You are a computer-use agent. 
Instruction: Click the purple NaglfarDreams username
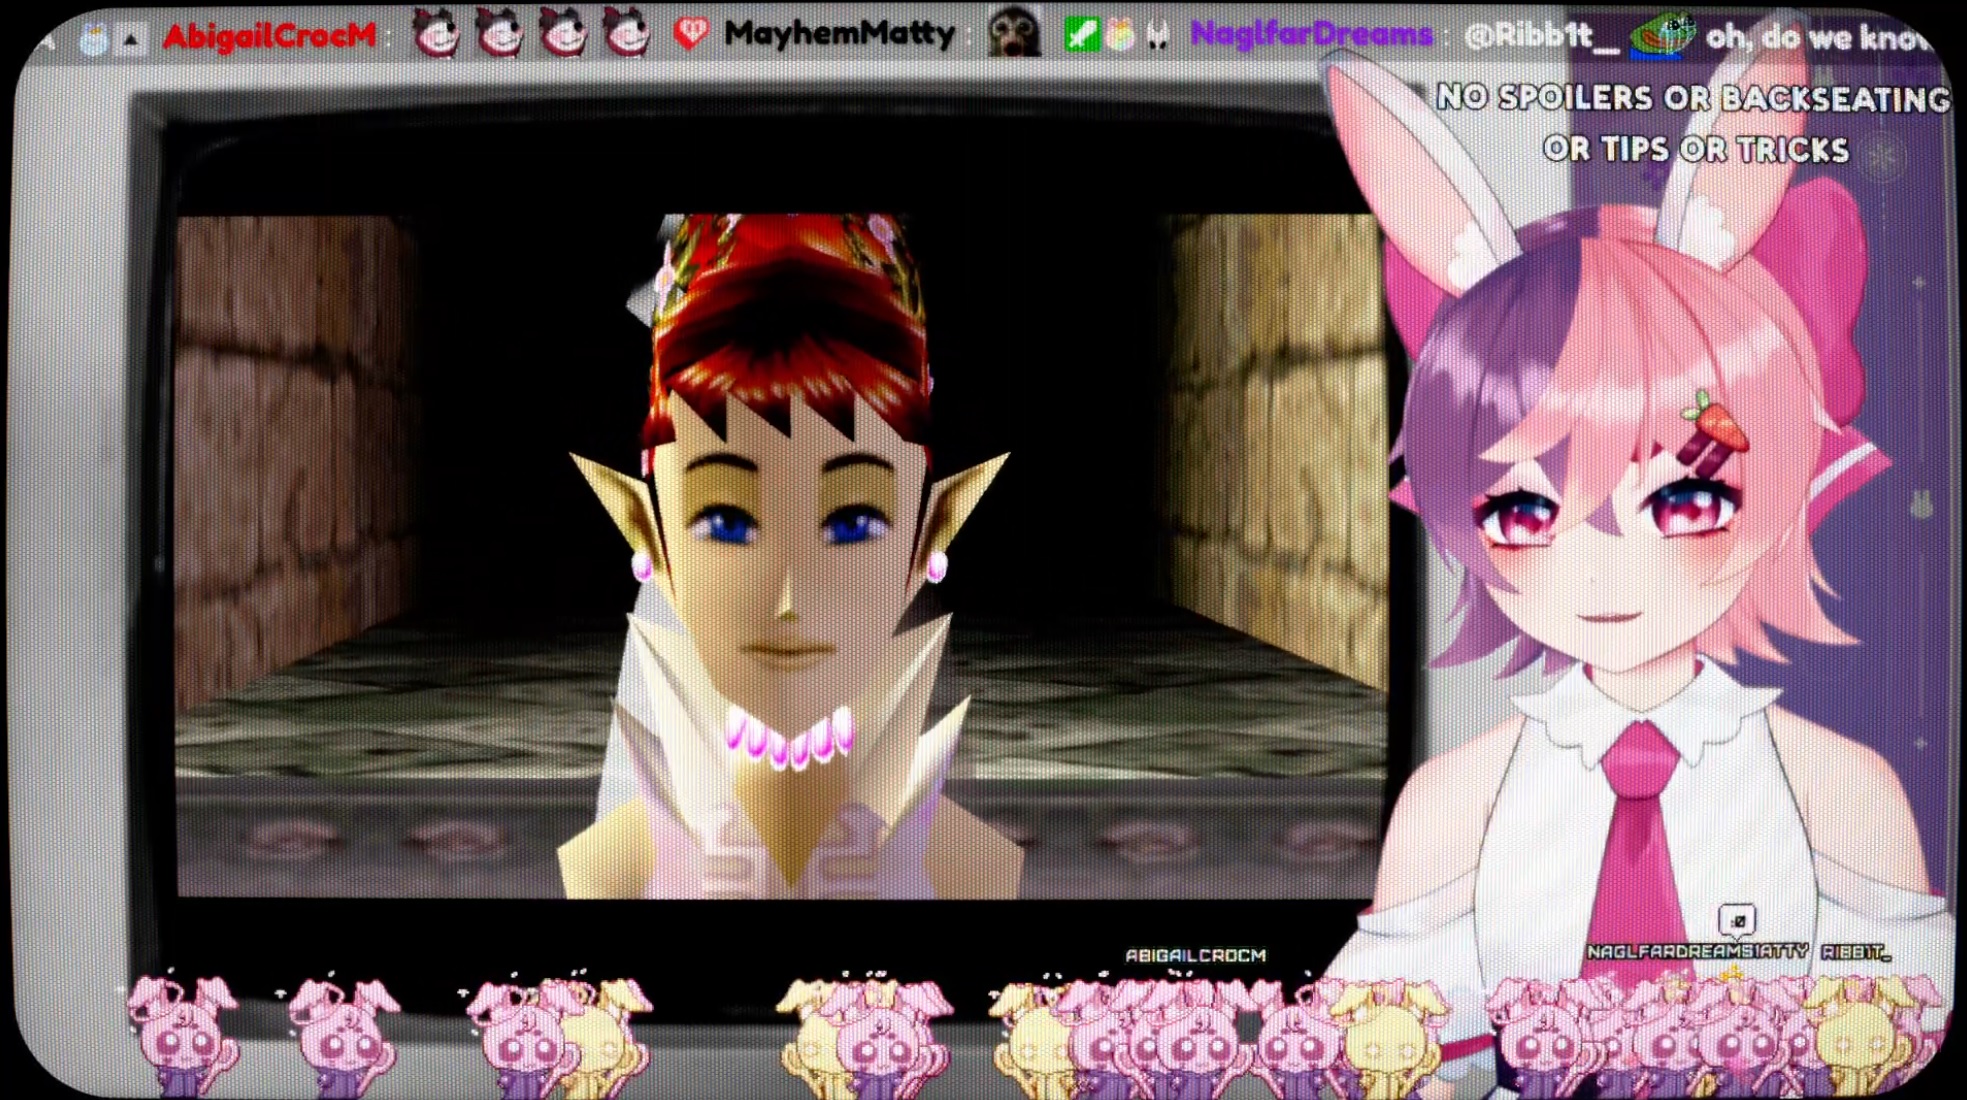click(1311, 35)
